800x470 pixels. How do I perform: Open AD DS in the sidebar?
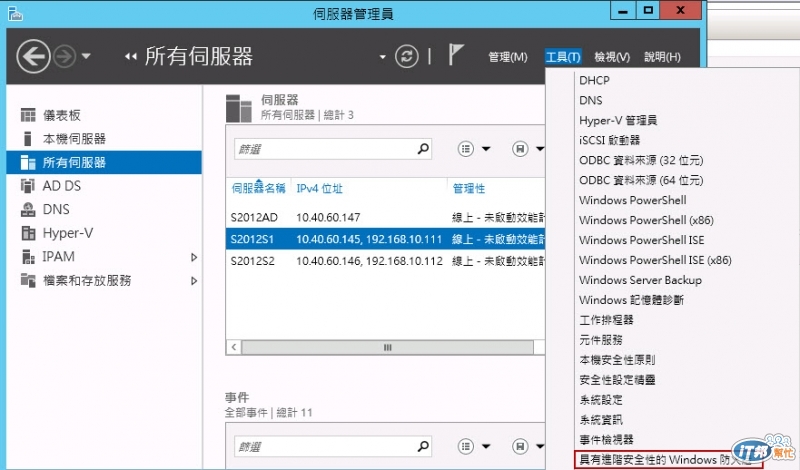coord(62,186)
